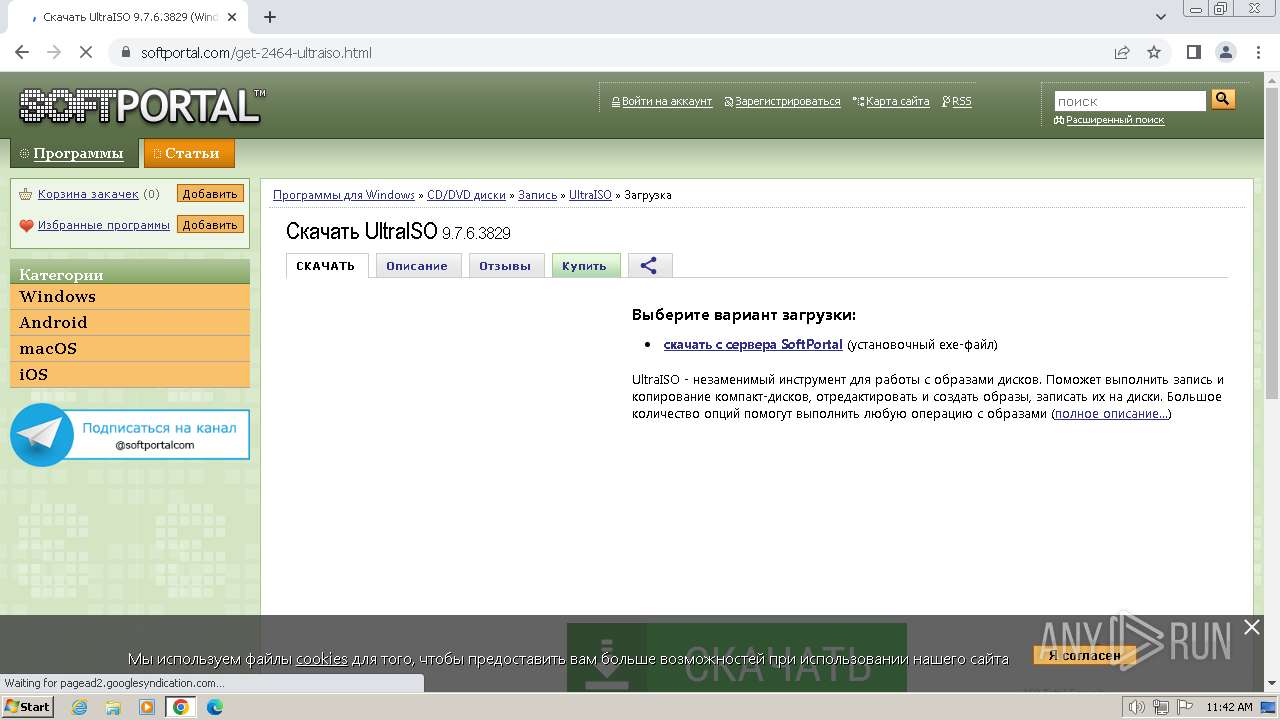Open Зарегистрироваться link
1280x720 pixels.
pos(788,101)
